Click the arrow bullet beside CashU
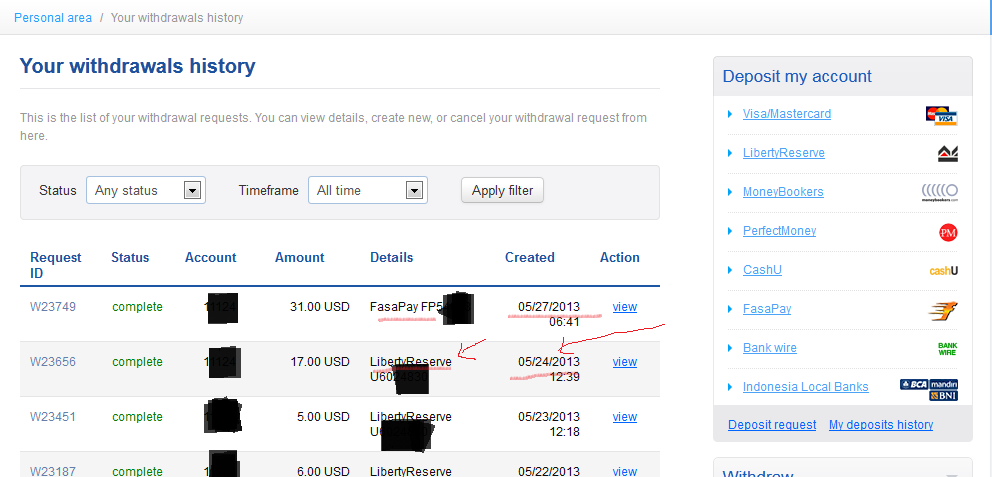 pyautogui.click(x=730, y=270)
